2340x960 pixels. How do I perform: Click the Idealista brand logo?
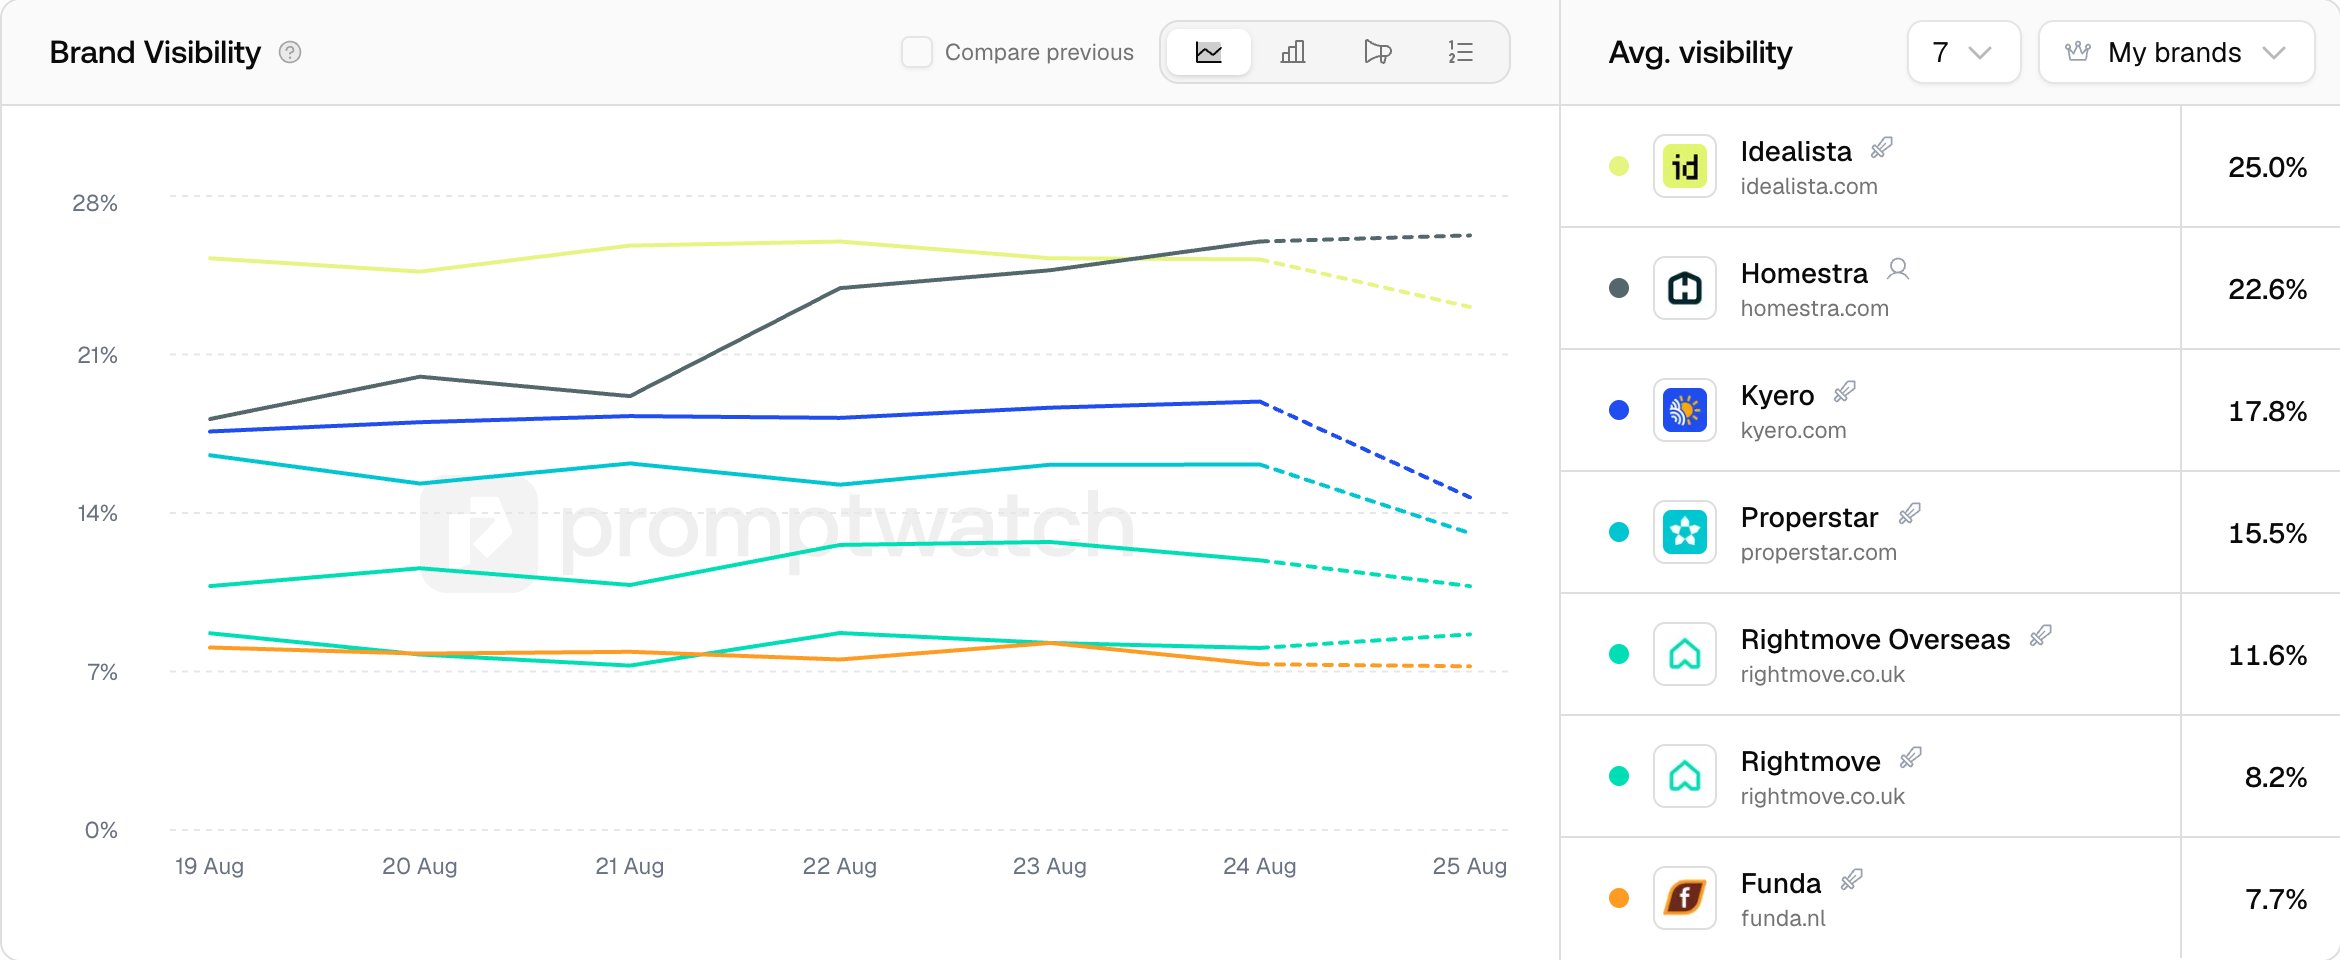pyautogui.click(x=1685, y=166)
